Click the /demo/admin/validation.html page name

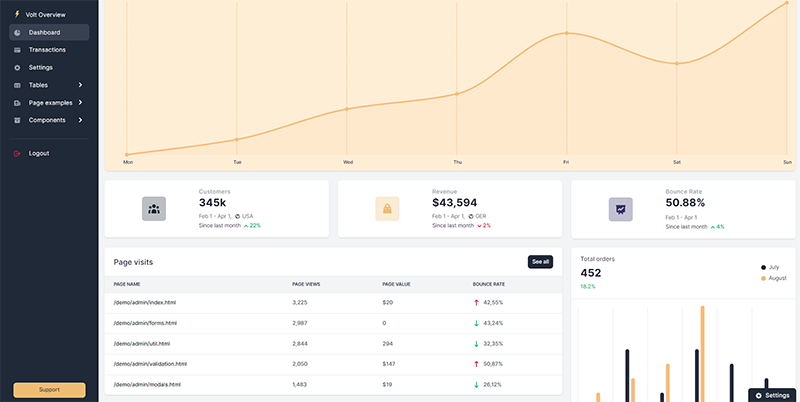click(151, 364)
